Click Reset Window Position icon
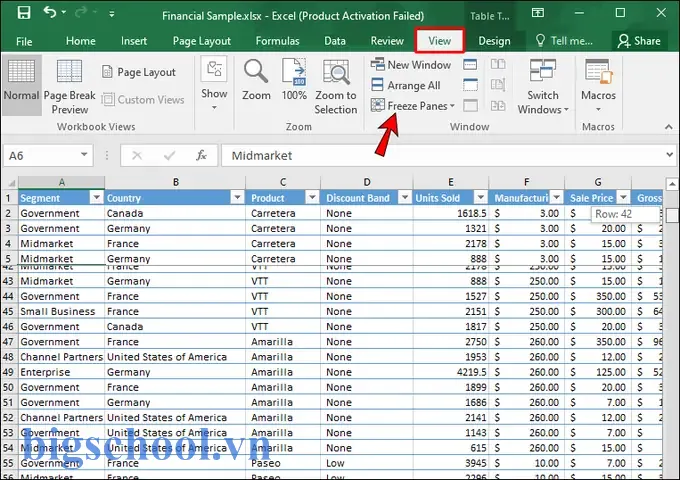Viewport: 680px width, 480px height. pyautogui.click(x=498, y=105)
